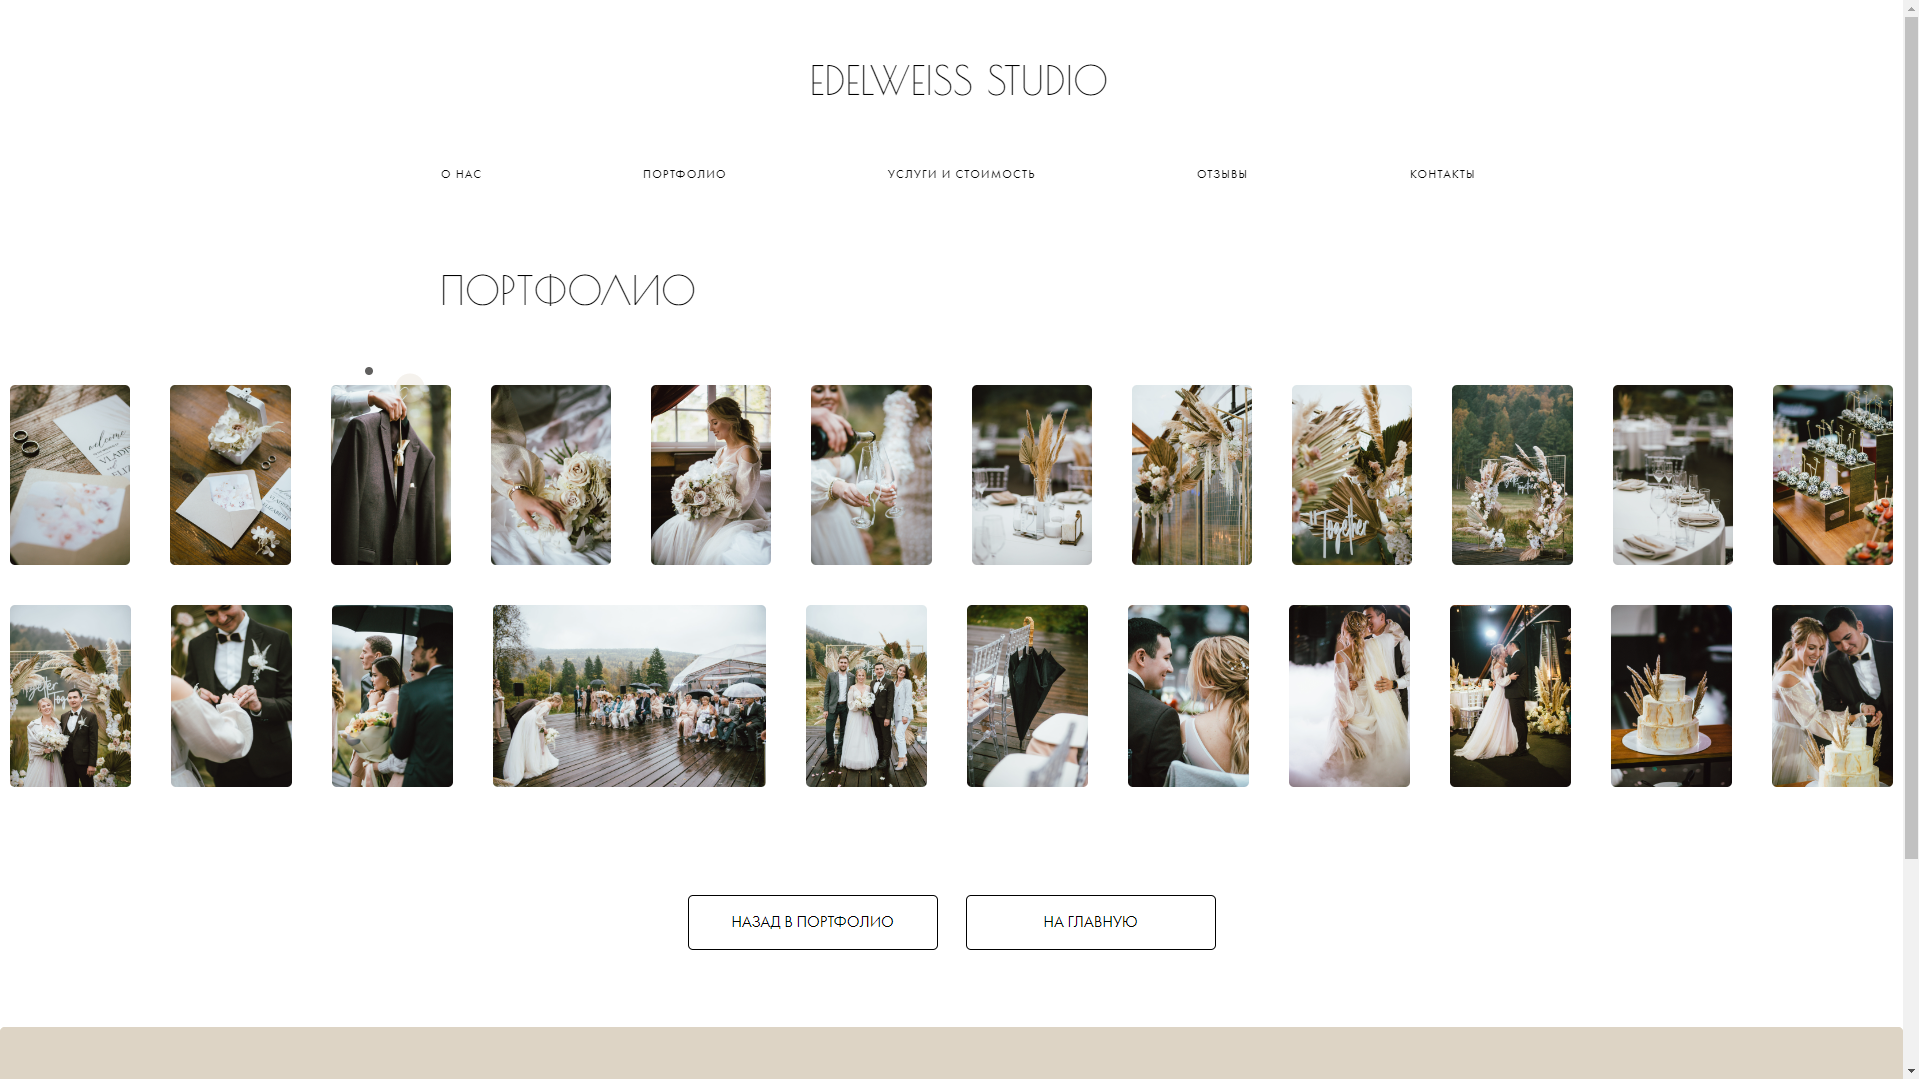Viewport: 1919px width, 1079px height.
Task: Click the page vertical scrollbar
Action: pyautogui.click(x=1911, y=400)
